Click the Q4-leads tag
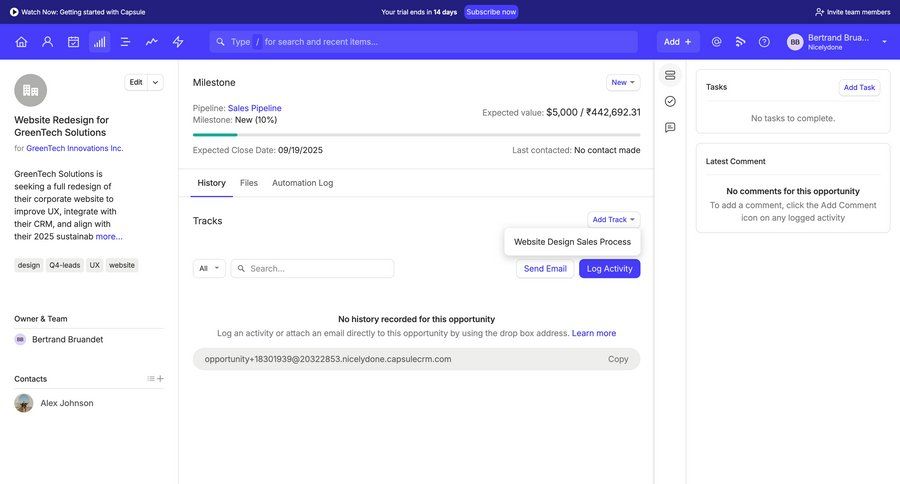Screen dimensions: 900x484 click(x=65, y=265)
